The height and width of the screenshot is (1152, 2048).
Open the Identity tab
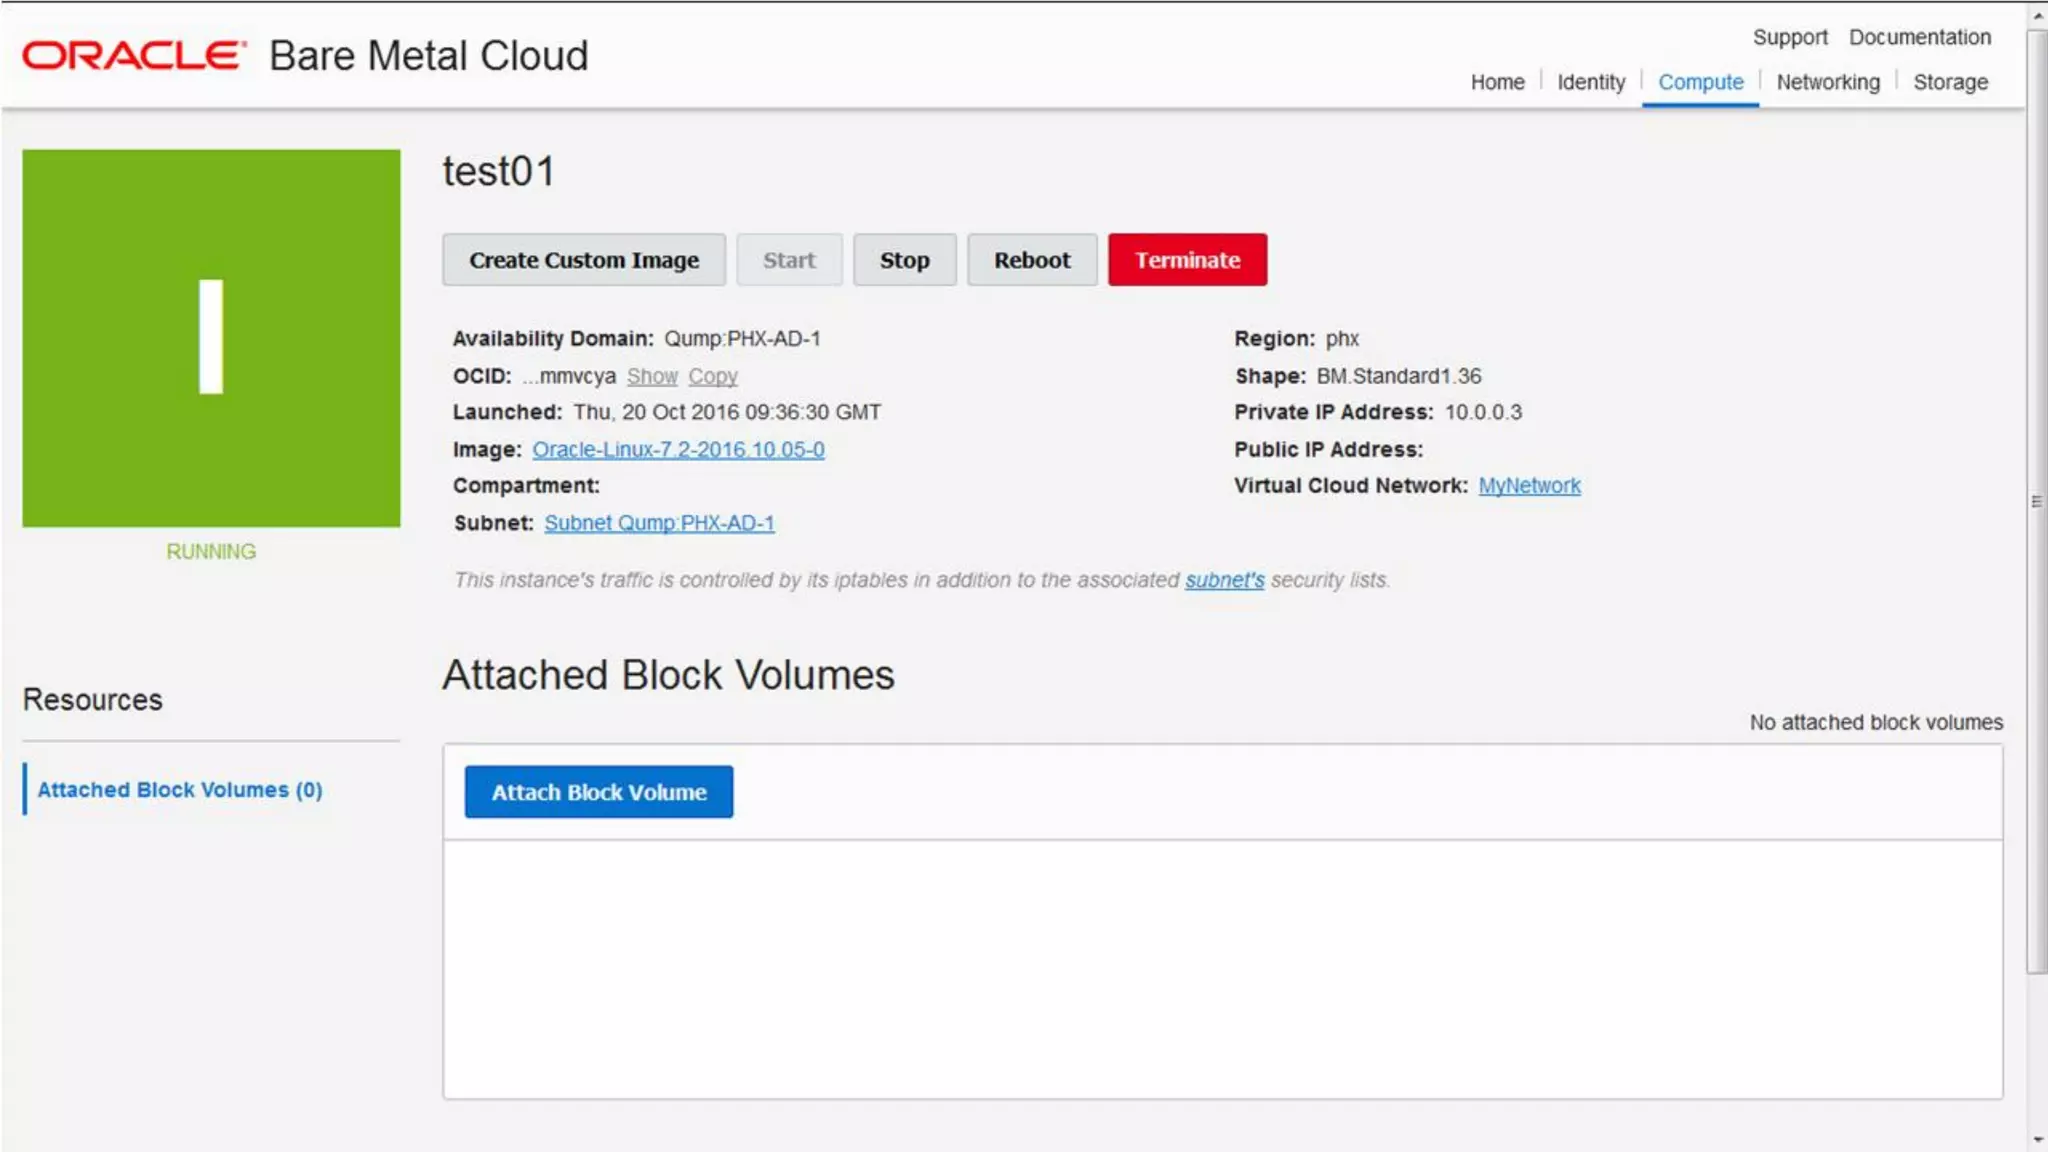1590,82
